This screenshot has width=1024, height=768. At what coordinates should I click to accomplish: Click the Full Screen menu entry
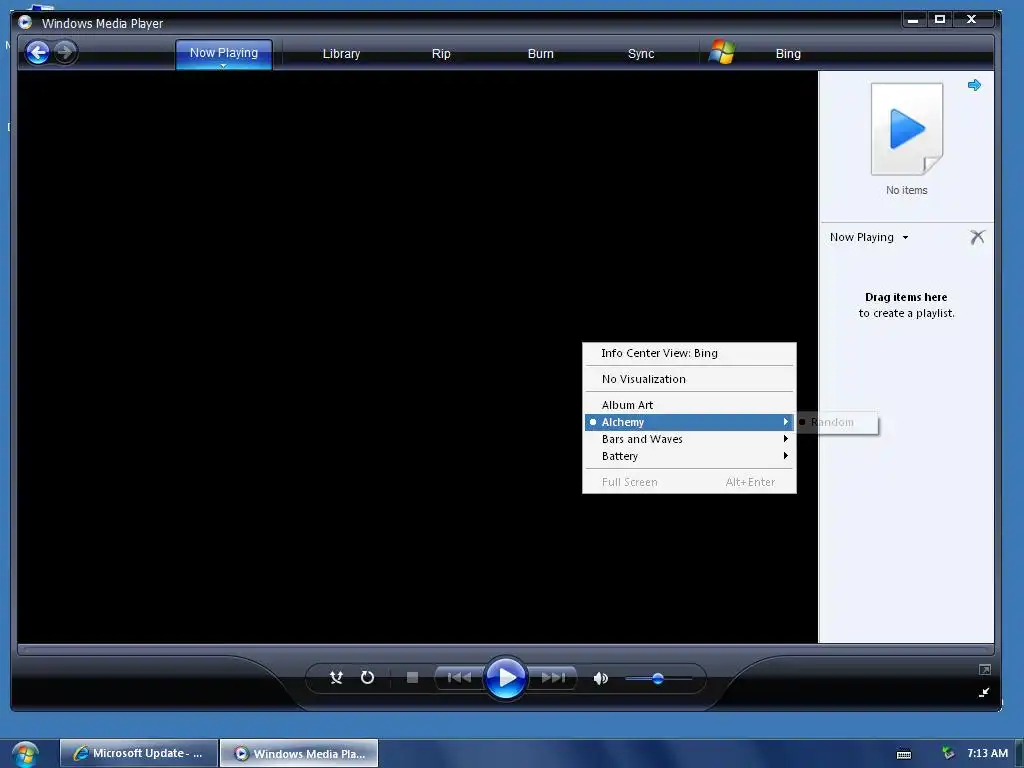[x=689, y=483]
